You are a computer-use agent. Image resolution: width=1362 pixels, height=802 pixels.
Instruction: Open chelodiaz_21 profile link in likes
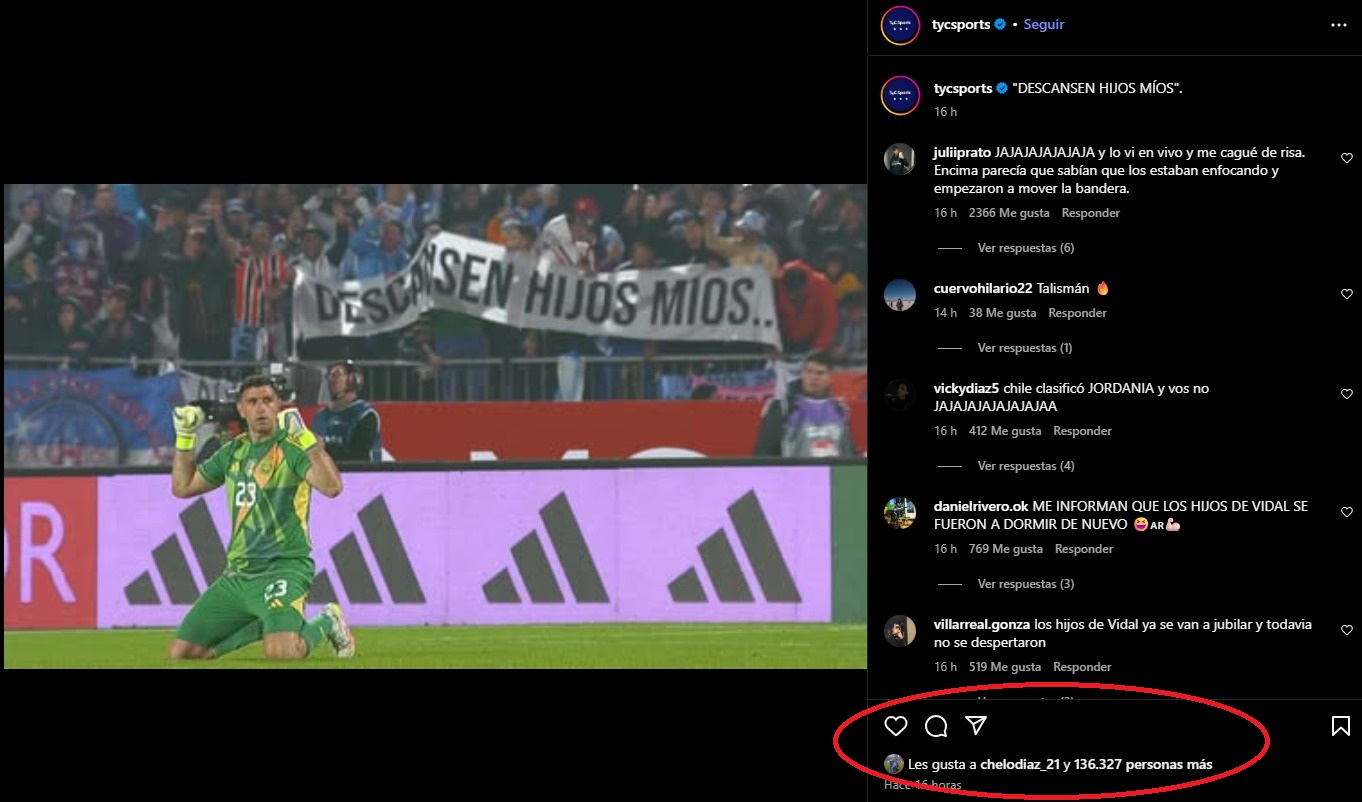coord(1020,764)
